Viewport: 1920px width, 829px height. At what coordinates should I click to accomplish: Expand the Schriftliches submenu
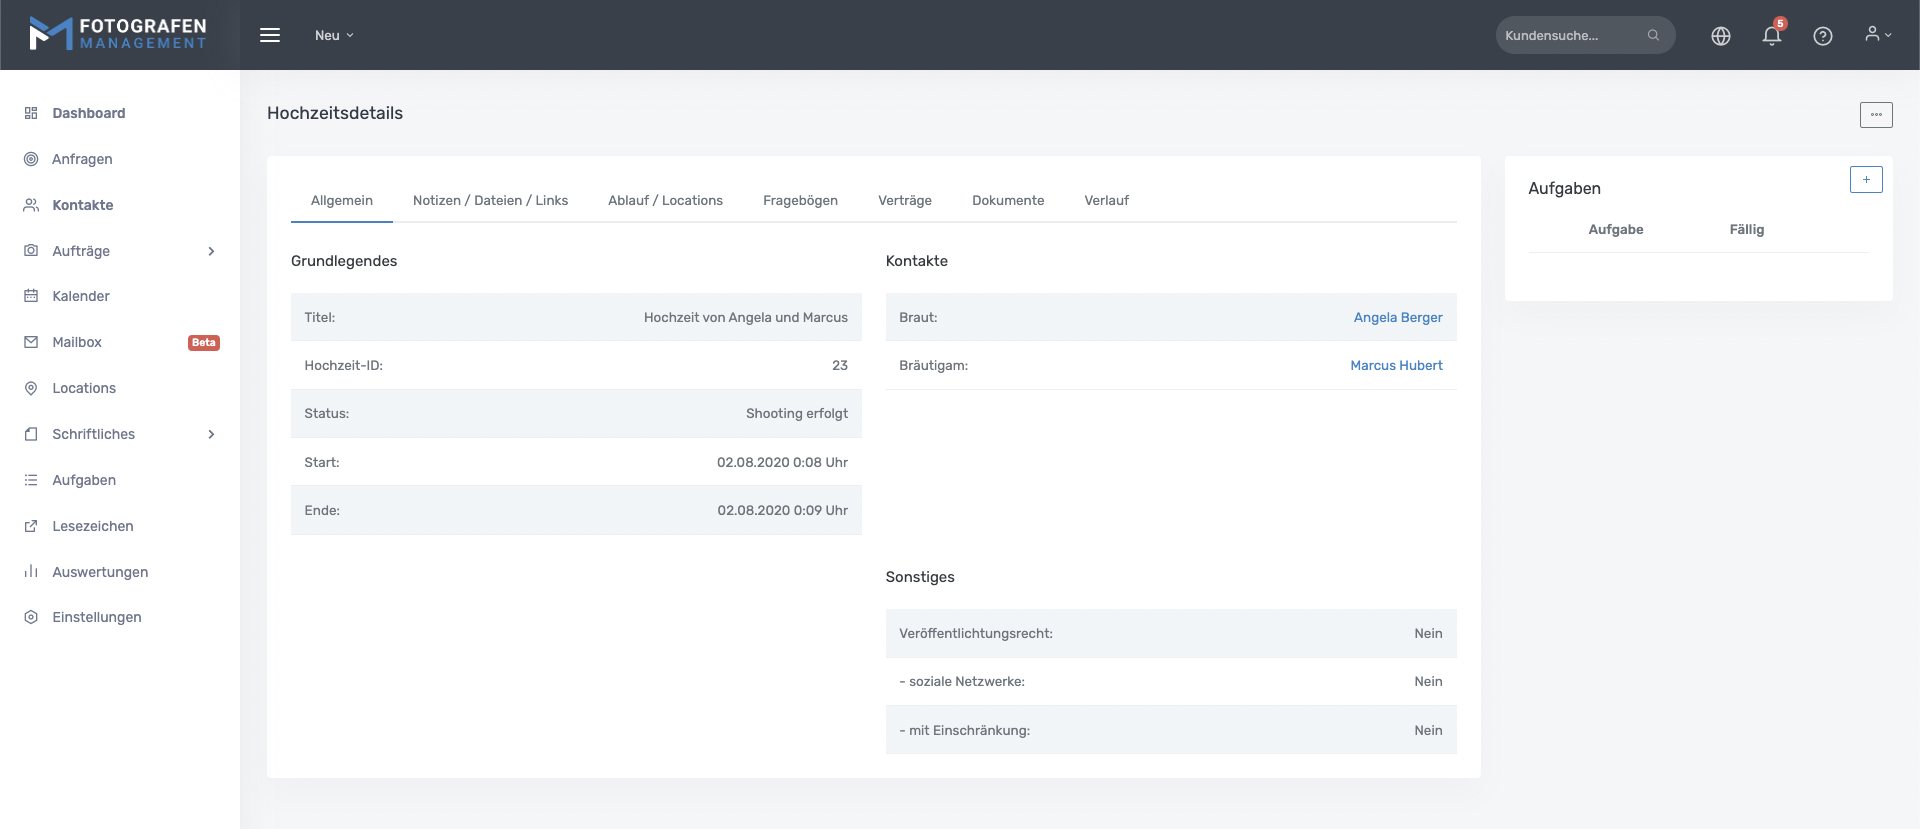click(211, 434)
